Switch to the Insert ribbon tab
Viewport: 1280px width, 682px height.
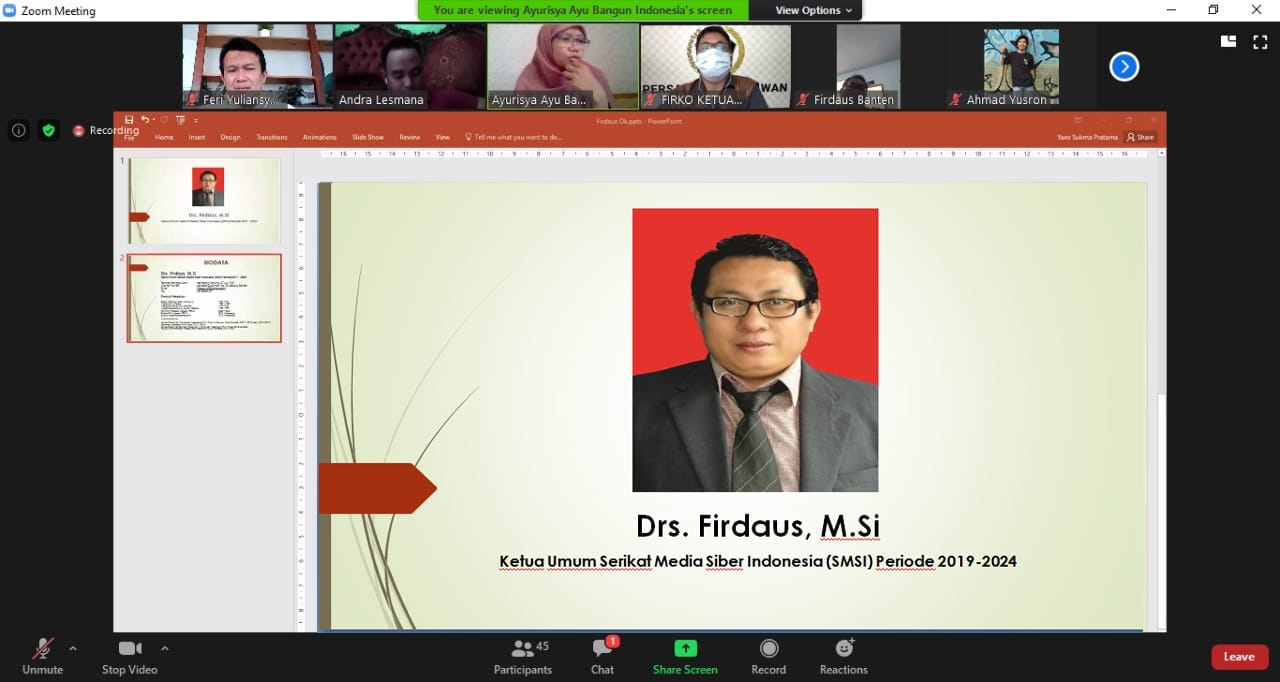[x=197, y=137]
